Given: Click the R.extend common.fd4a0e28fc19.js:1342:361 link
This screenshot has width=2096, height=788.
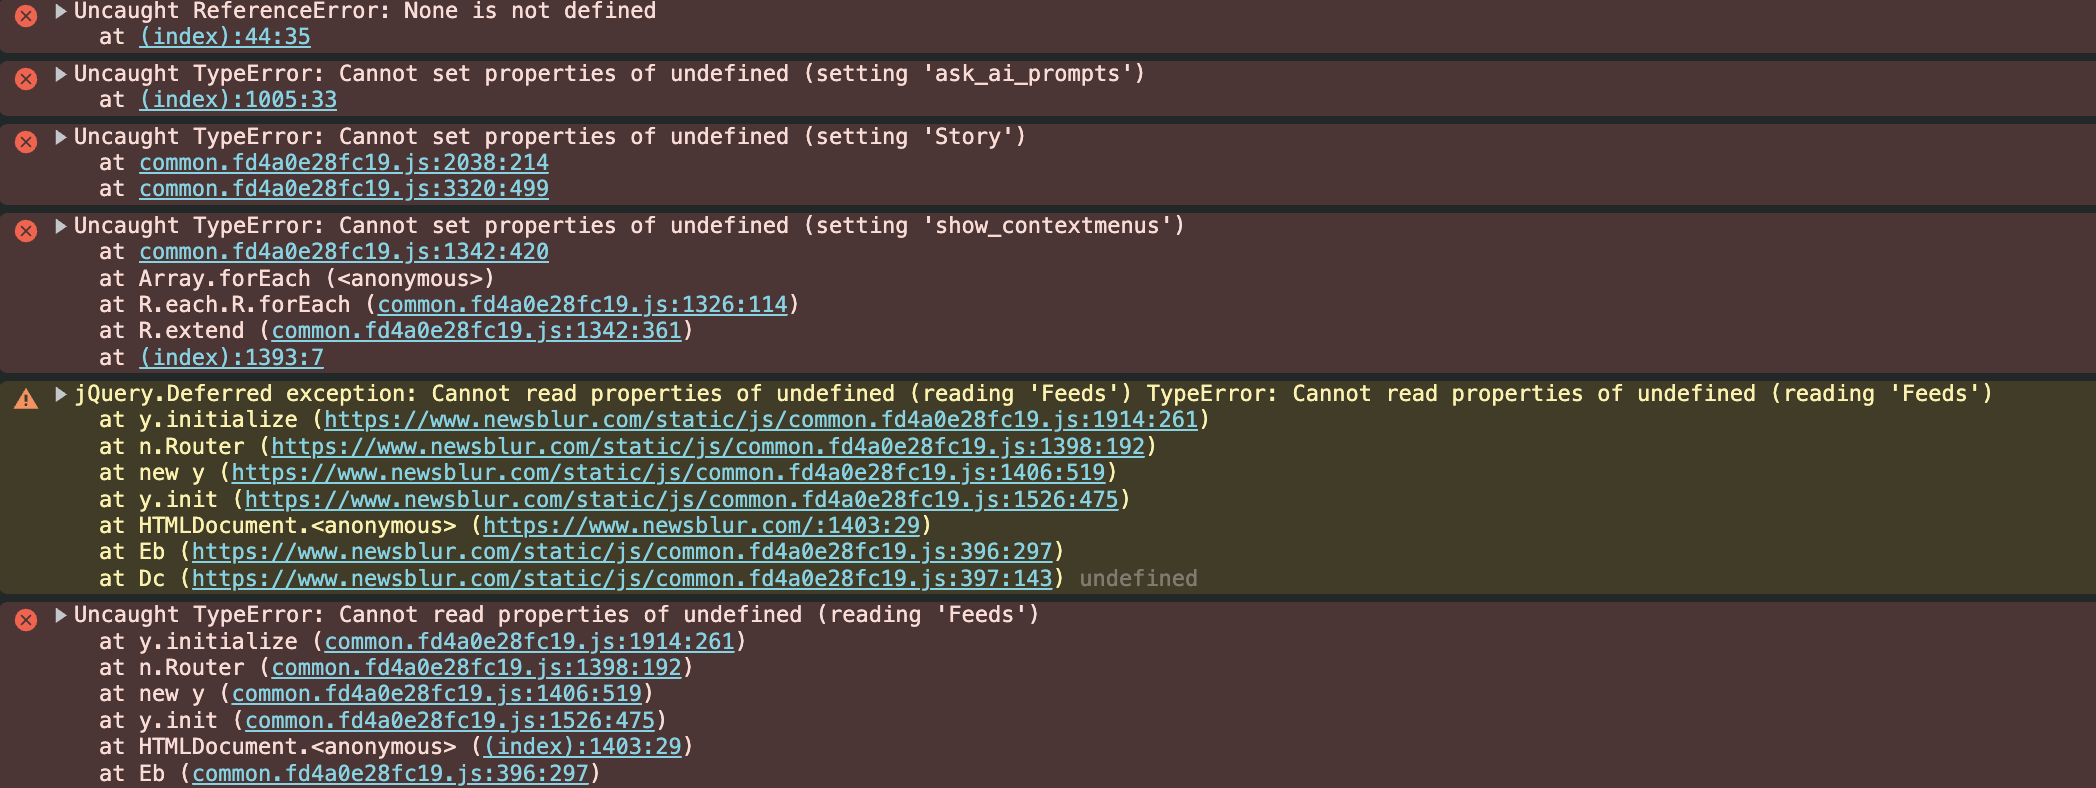Looking at the screenshot, I should (x=476, y=331).
